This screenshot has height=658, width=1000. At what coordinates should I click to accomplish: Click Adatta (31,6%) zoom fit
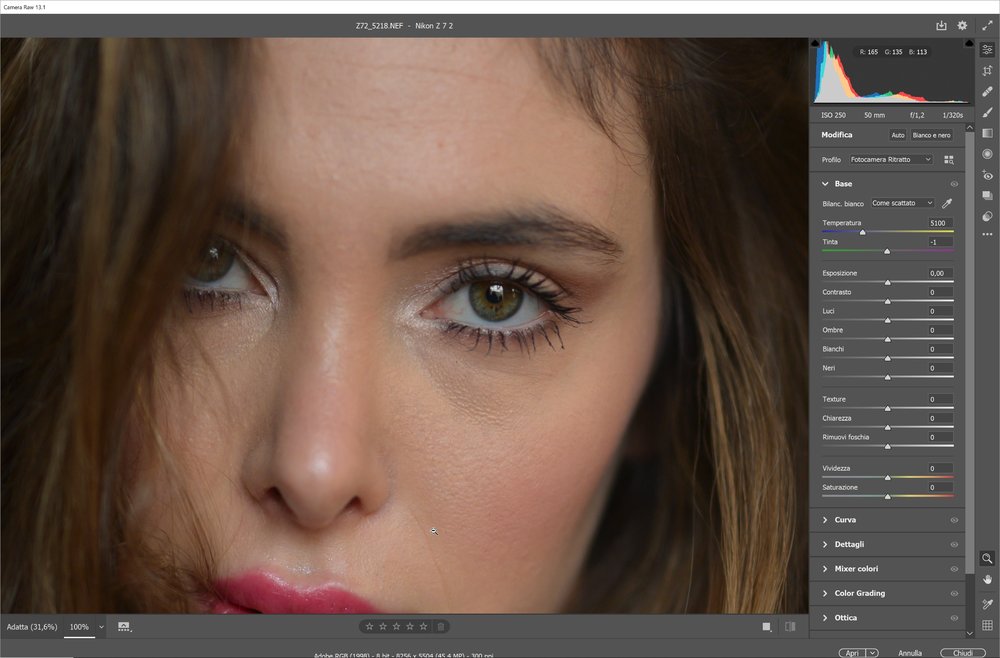[32, 627]
